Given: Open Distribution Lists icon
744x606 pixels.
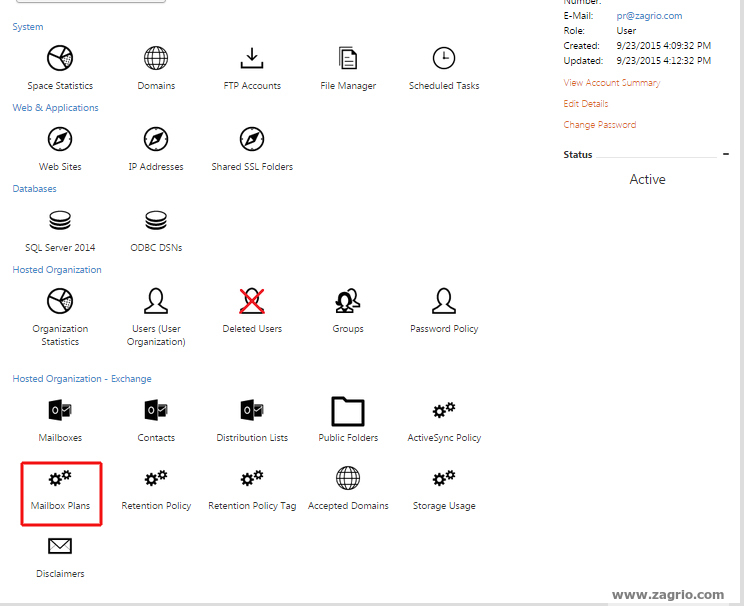Looking at the screenshot, I should 252,410.
